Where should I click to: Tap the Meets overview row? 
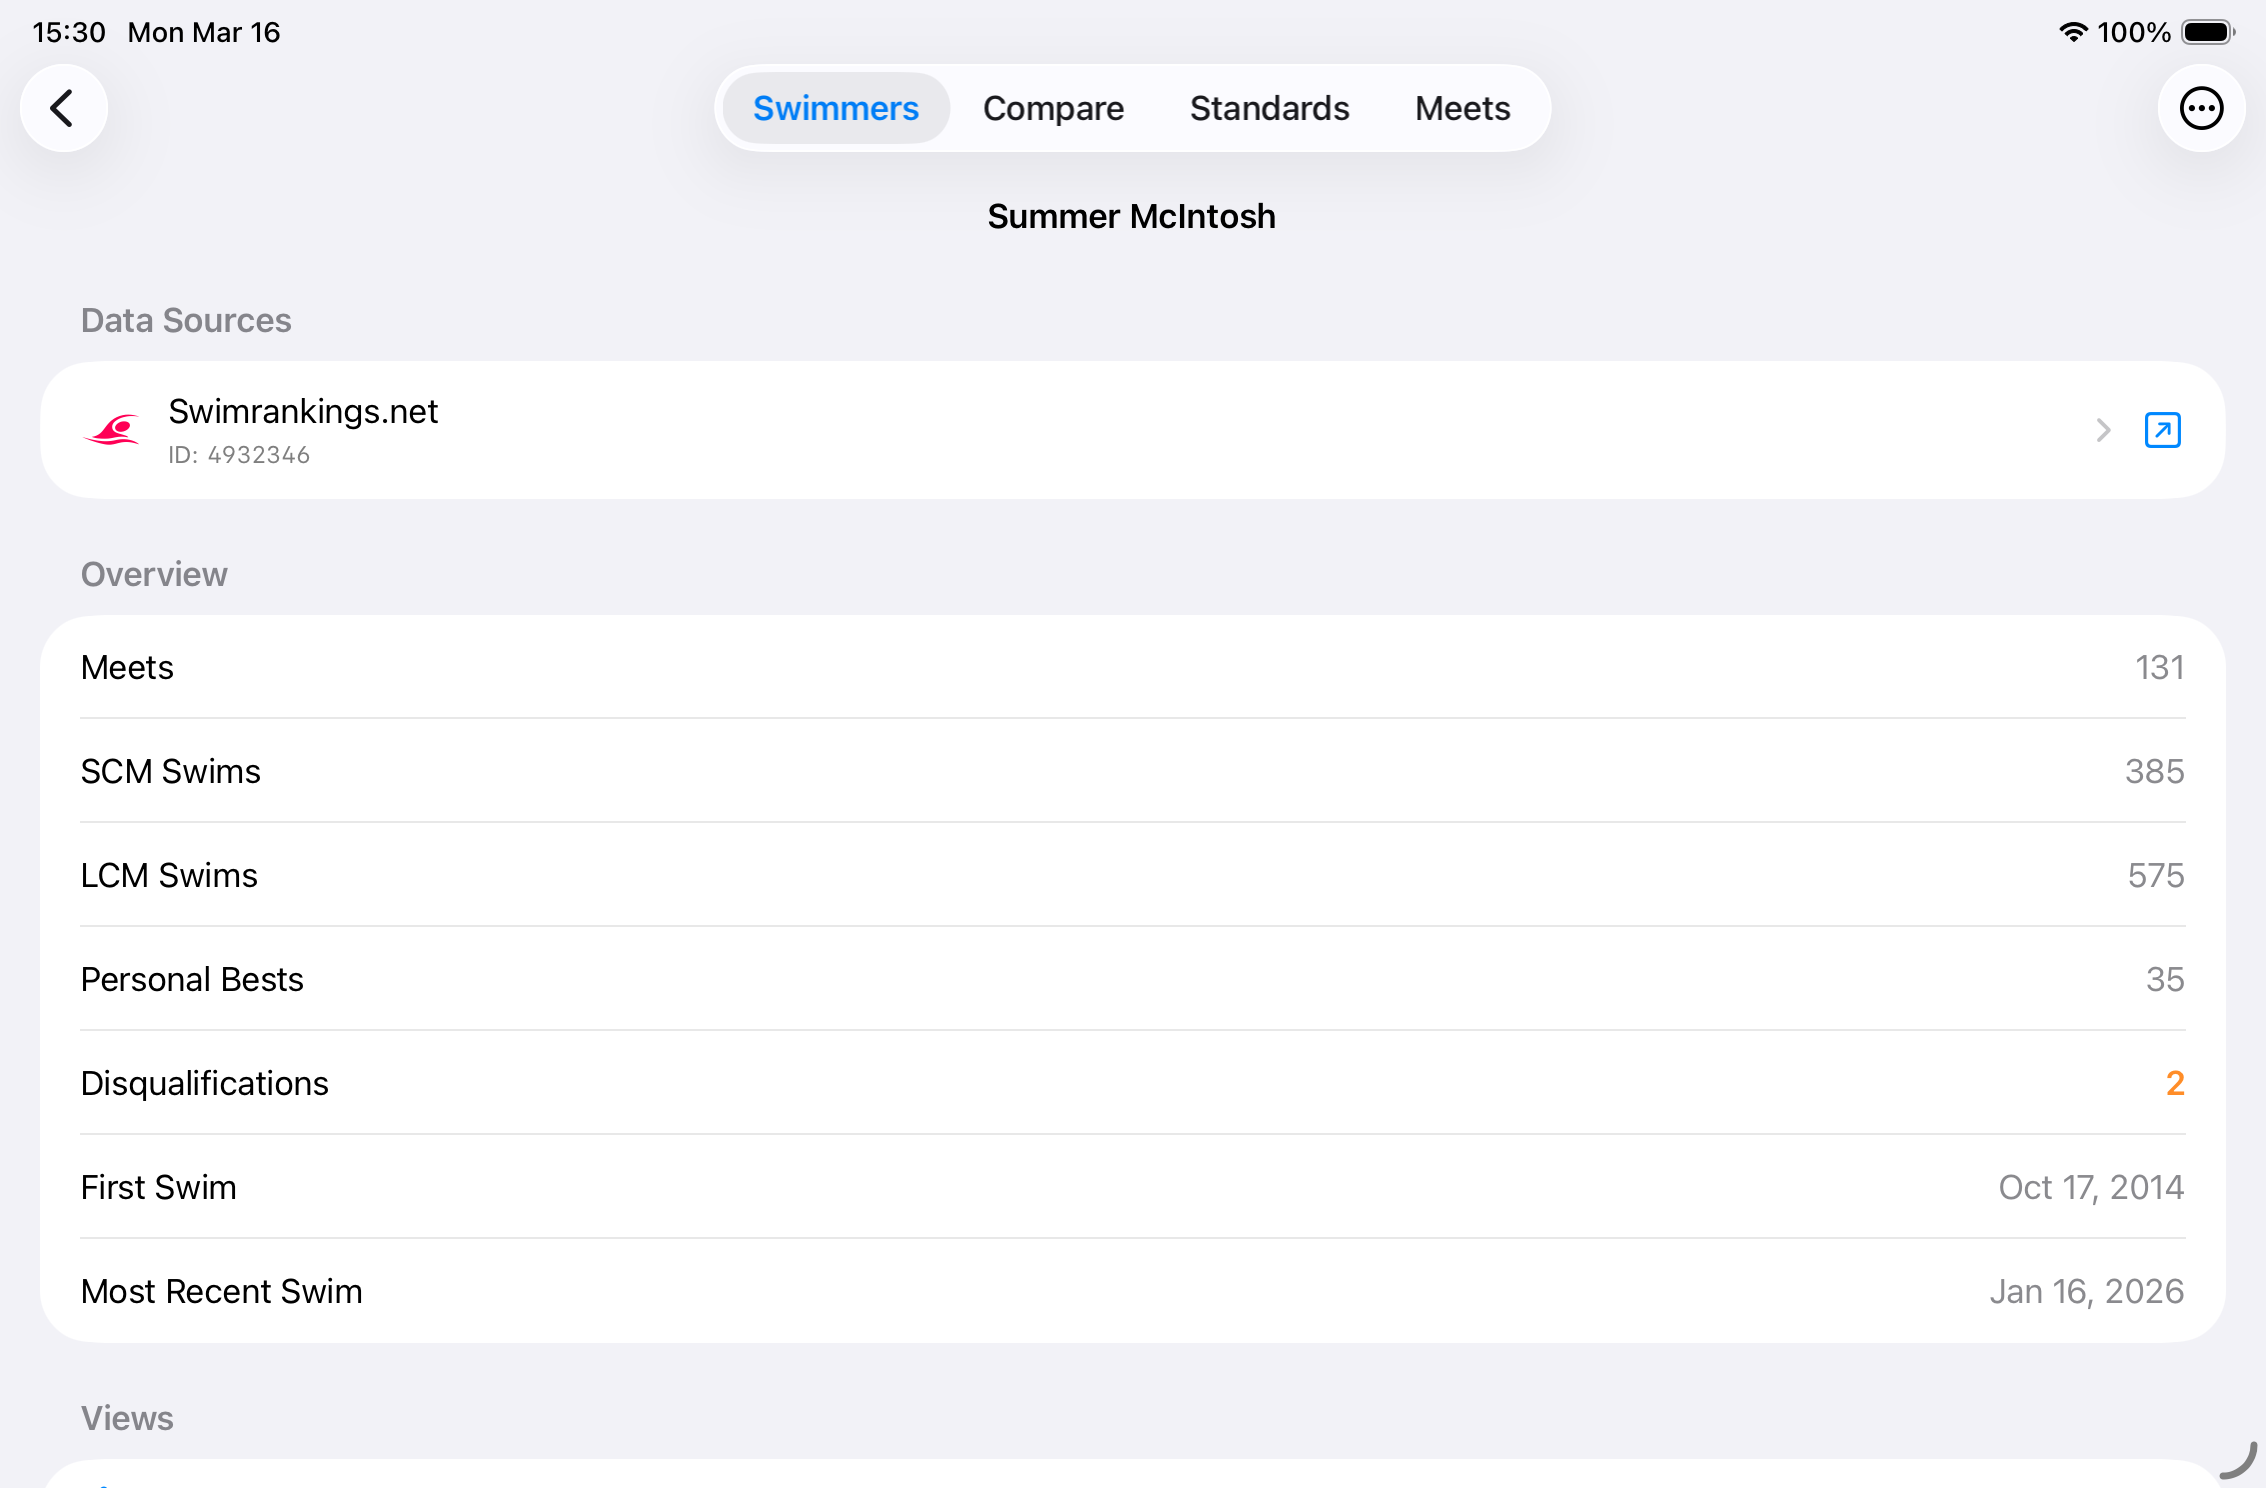1132,667
